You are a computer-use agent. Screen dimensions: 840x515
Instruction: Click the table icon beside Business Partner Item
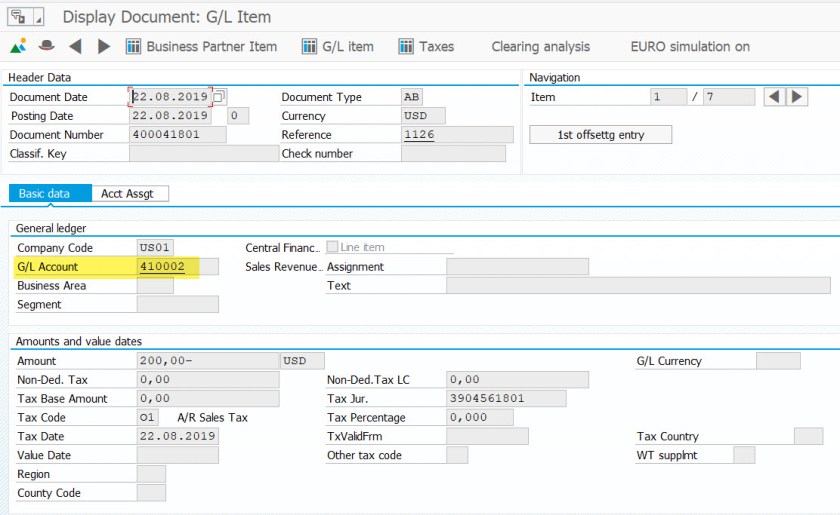133,47
